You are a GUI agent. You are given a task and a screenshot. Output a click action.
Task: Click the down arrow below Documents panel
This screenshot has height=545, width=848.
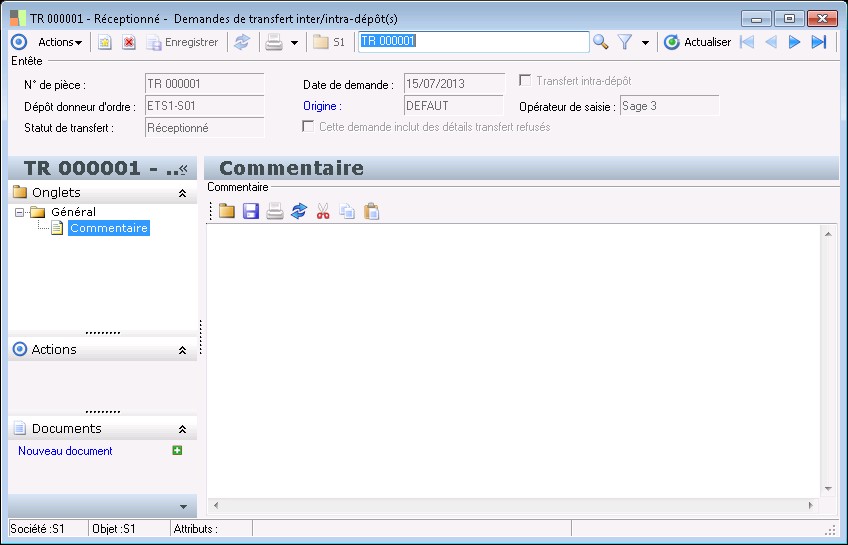click(x=183, y=507)
